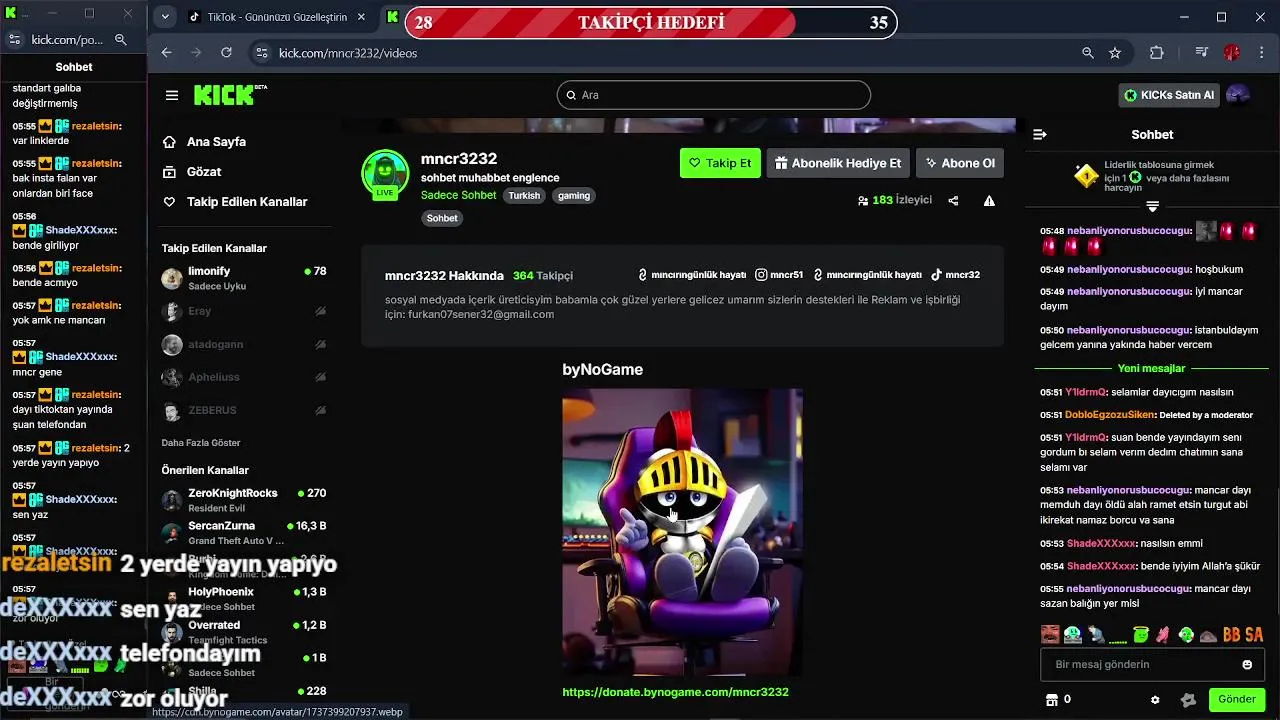The height and width of the screenshot is (720, 1280).
Task: Click the Gönder send button
Action: click(x=1237, y=699)
